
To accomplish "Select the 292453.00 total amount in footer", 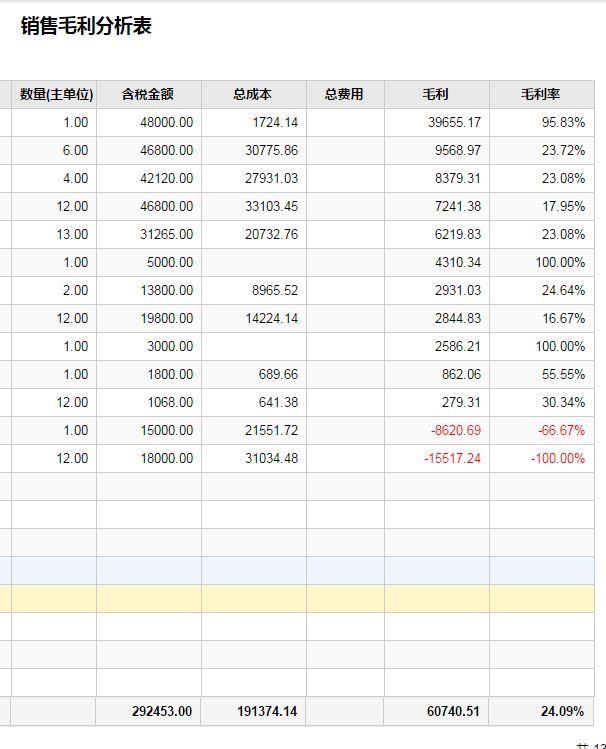I will (149, 711).
